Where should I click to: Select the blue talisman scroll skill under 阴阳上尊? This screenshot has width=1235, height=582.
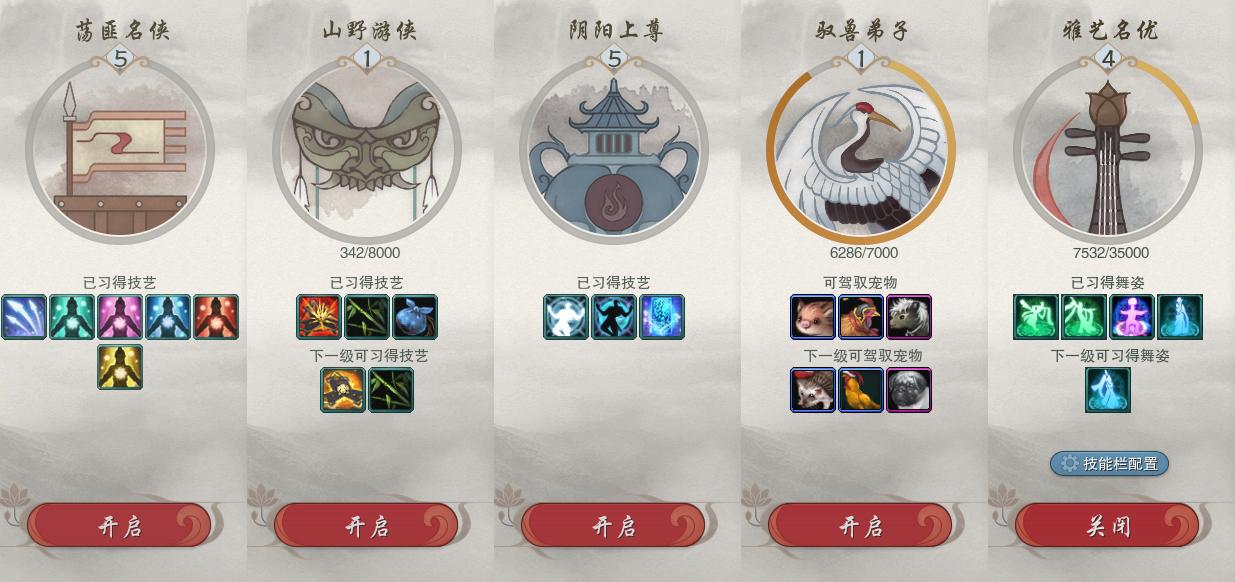click(661, 317)
